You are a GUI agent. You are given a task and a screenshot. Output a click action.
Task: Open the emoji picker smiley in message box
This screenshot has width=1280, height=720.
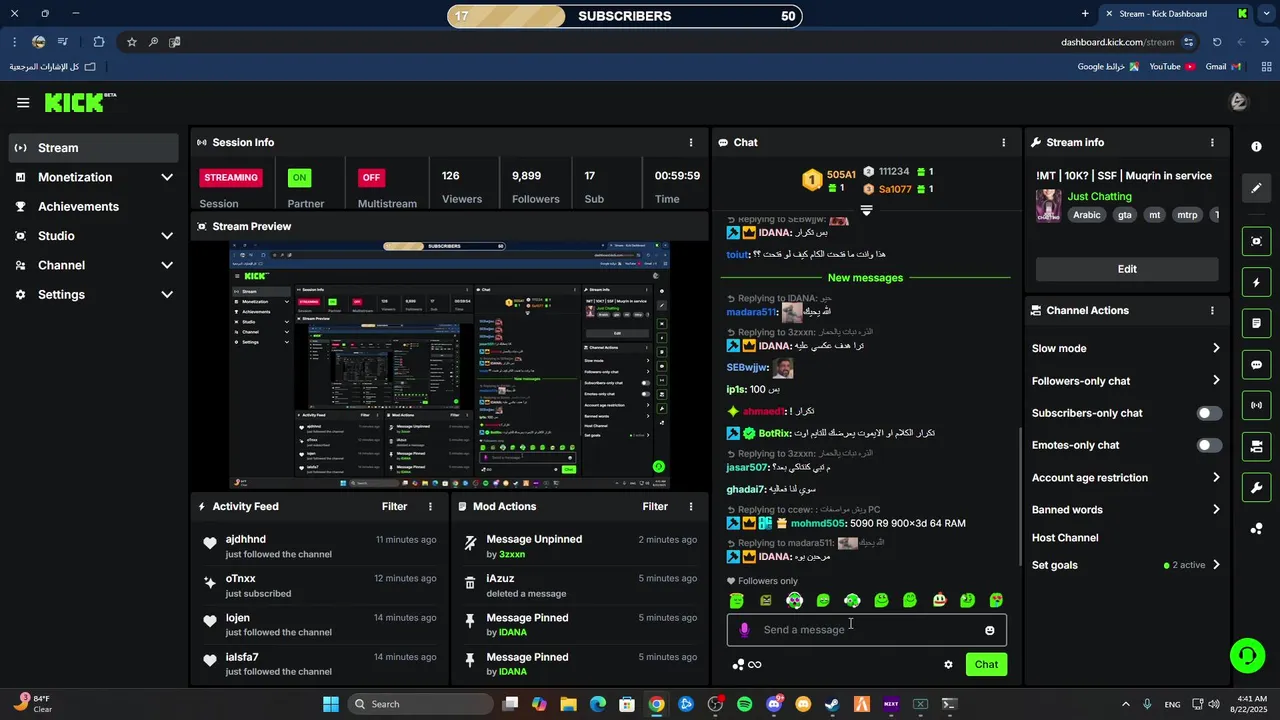click(990, 630)
